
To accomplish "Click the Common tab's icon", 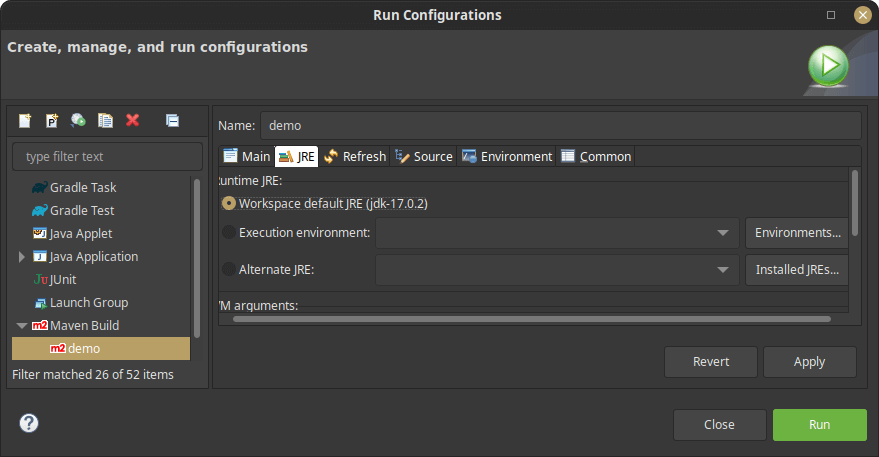I will pyautogui.click(x=568, y=156).
